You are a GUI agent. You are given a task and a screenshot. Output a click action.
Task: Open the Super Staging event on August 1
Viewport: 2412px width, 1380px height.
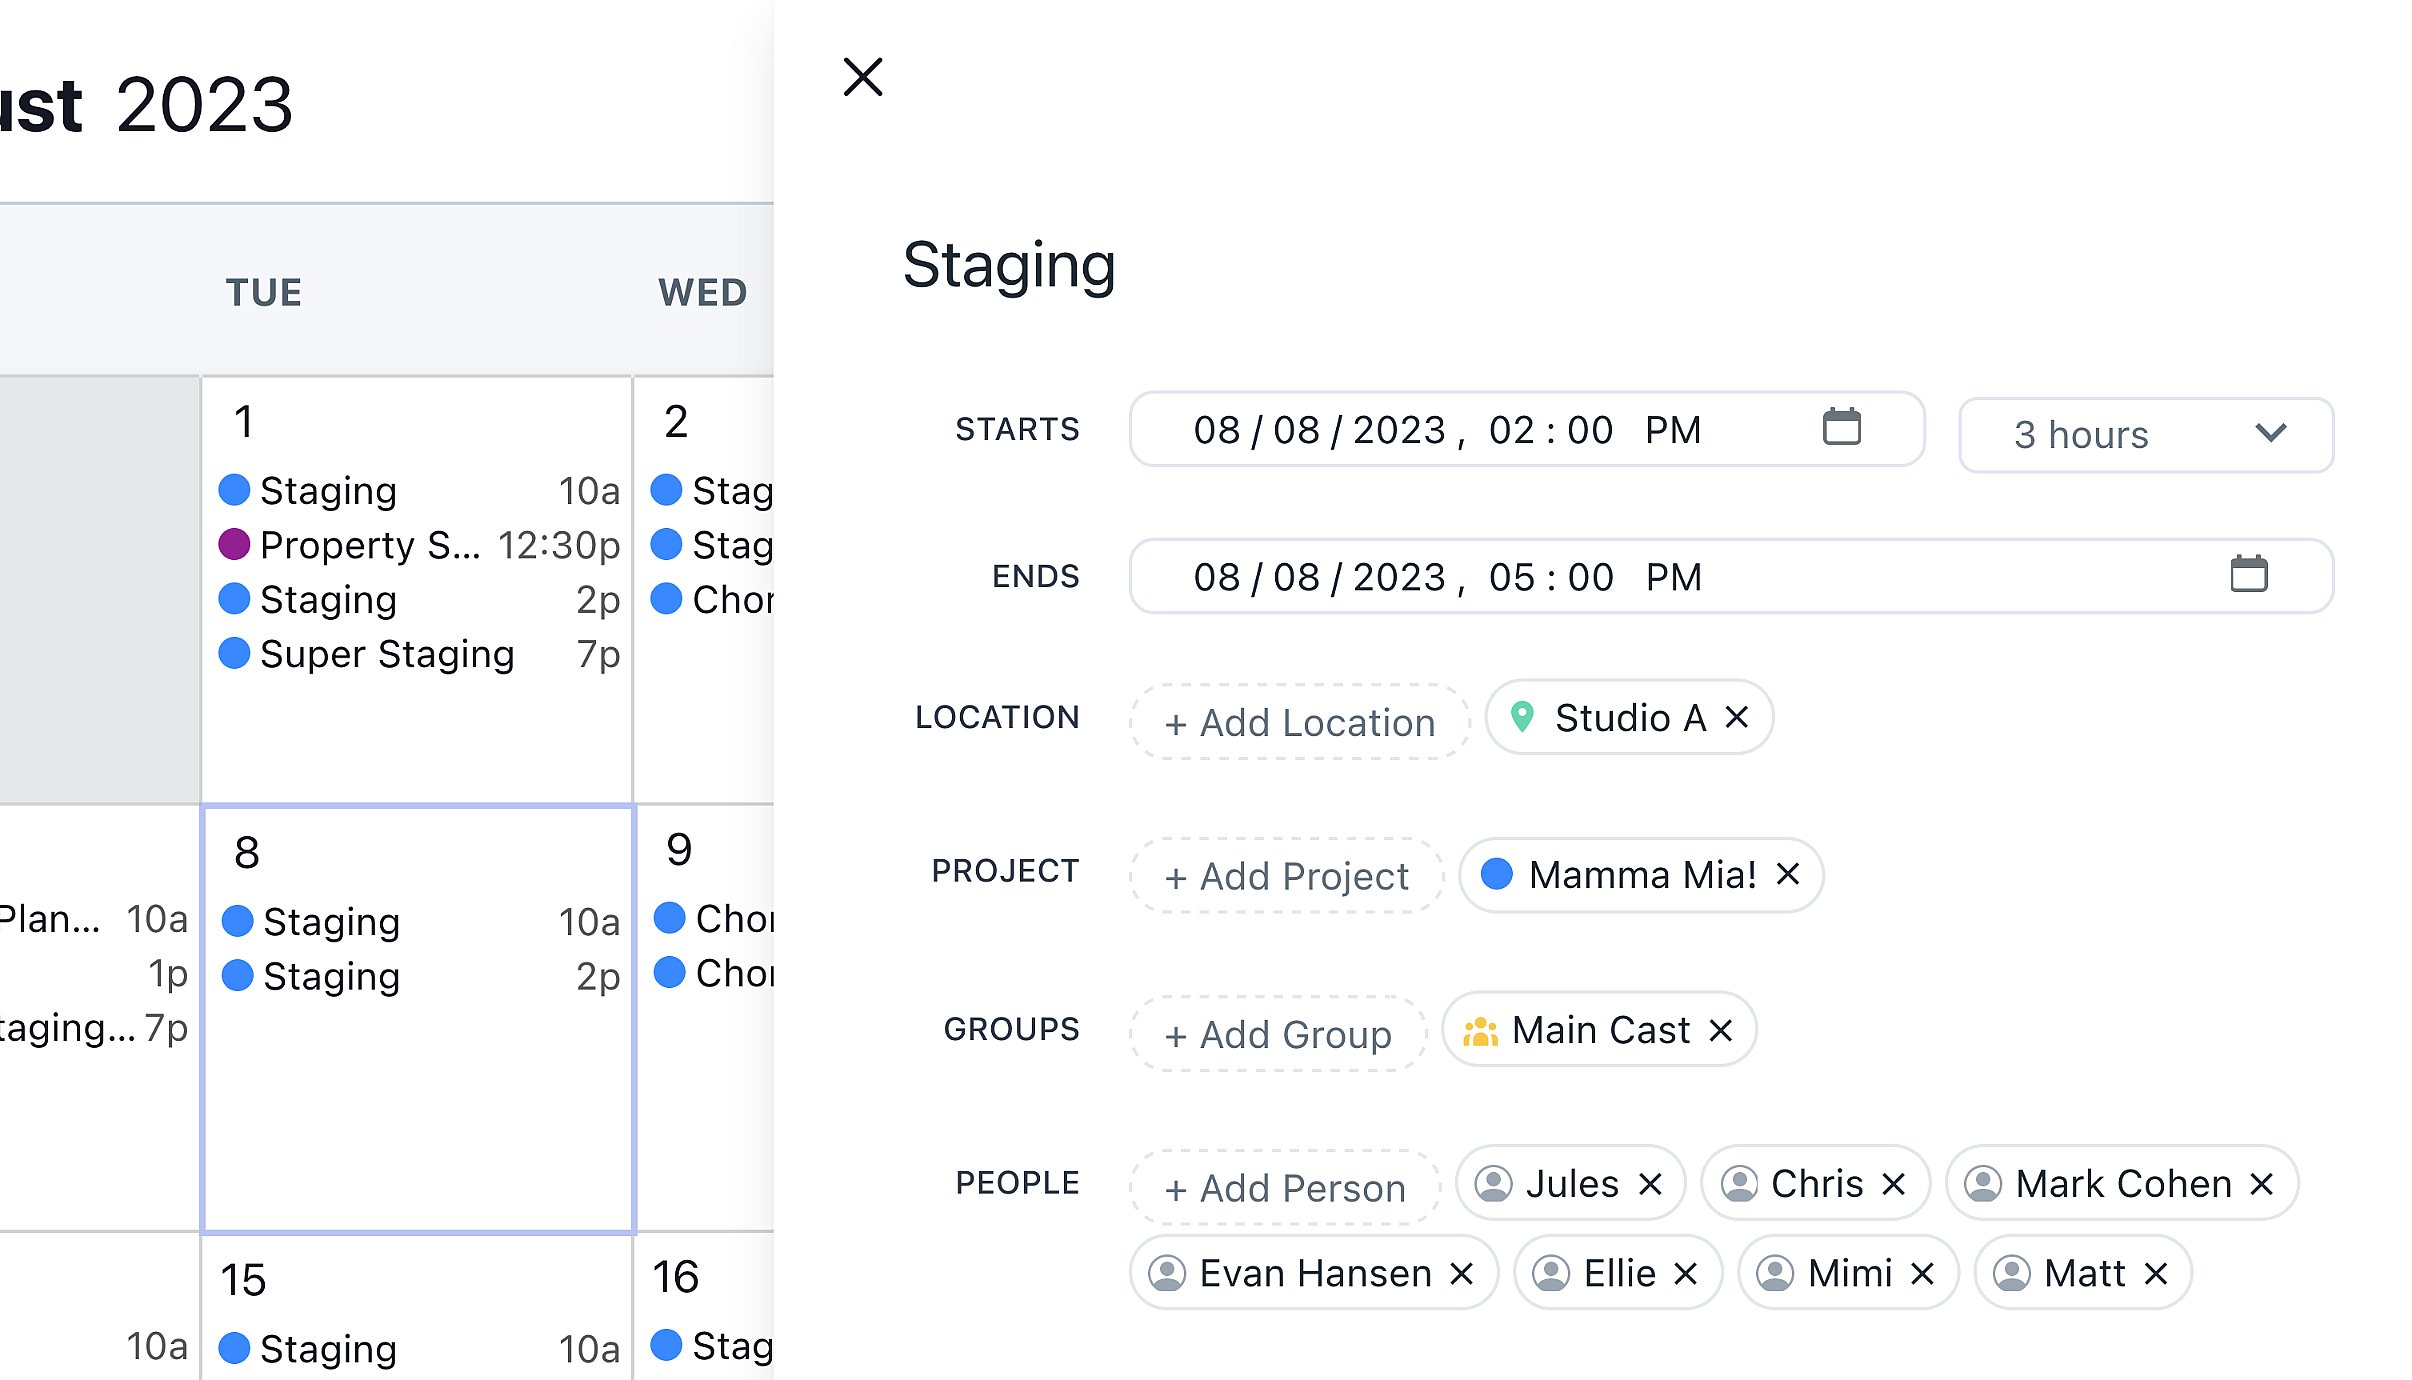point(388,654)
